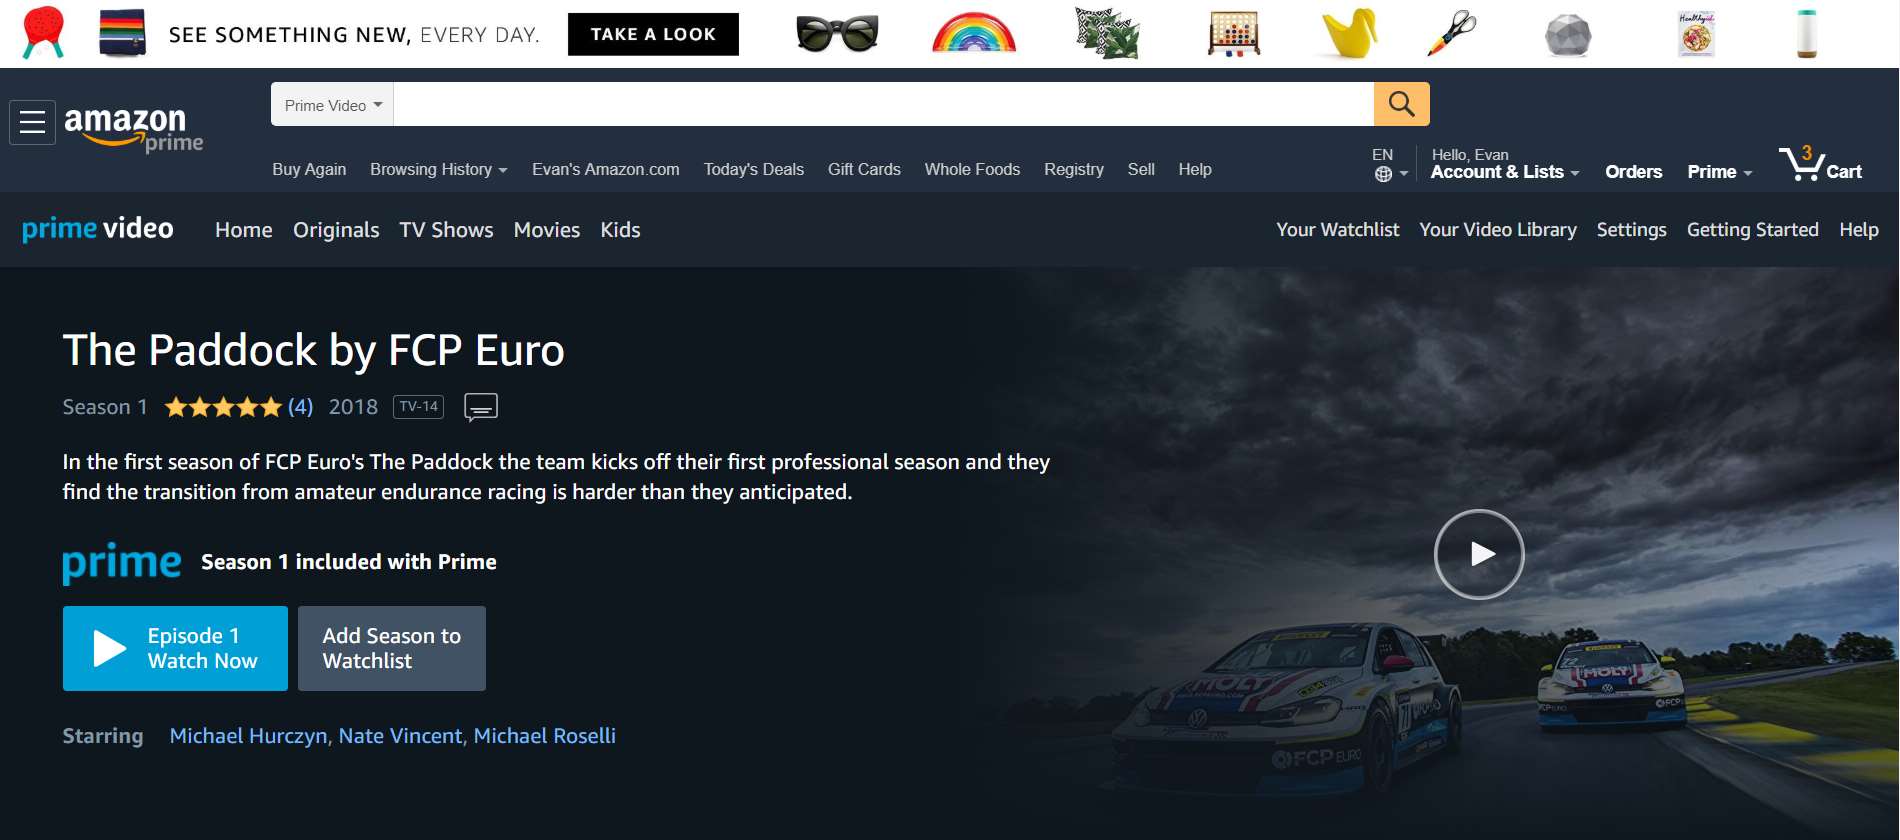Click the cookbook banner product
Screen dimensions: 1900x840
pyautogui.click(x=1696, y=33)
